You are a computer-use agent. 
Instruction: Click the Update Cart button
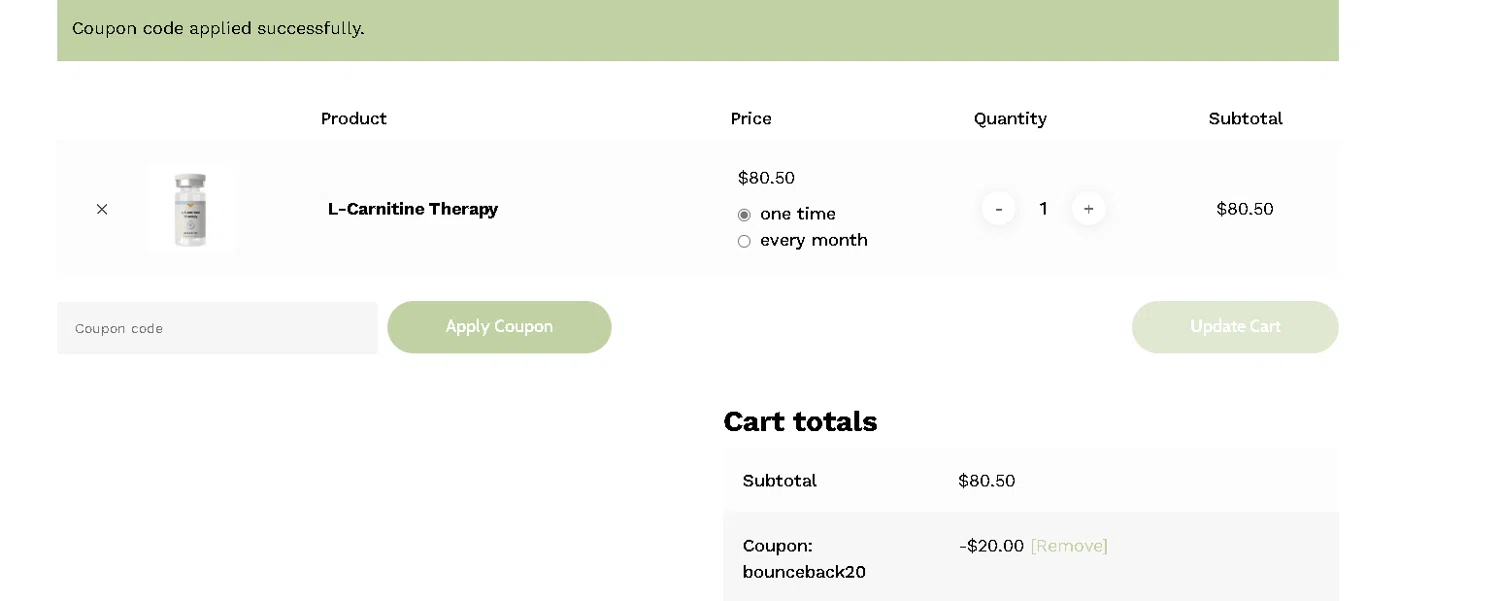coord(1234,327)
